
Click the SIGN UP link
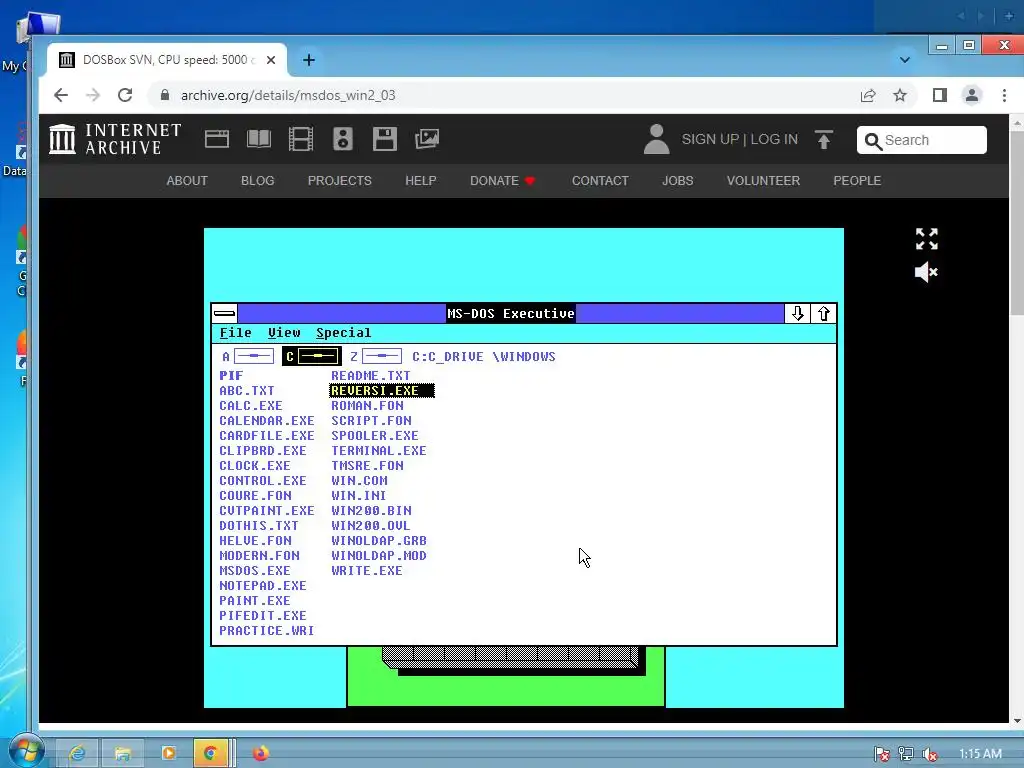[x=710, y=139]
